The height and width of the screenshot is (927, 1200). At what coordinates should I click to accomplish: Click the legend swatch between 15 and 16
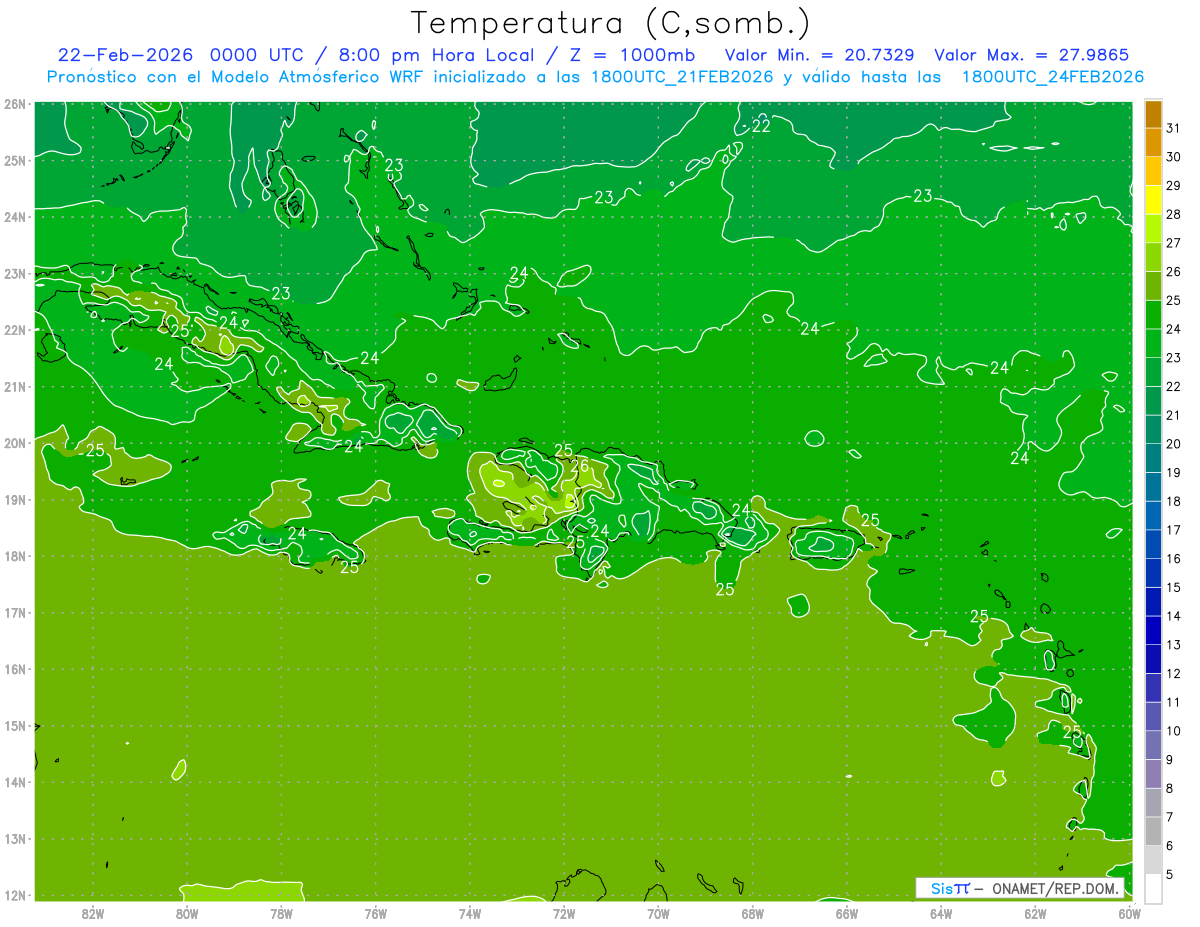tap(1154, 573)
